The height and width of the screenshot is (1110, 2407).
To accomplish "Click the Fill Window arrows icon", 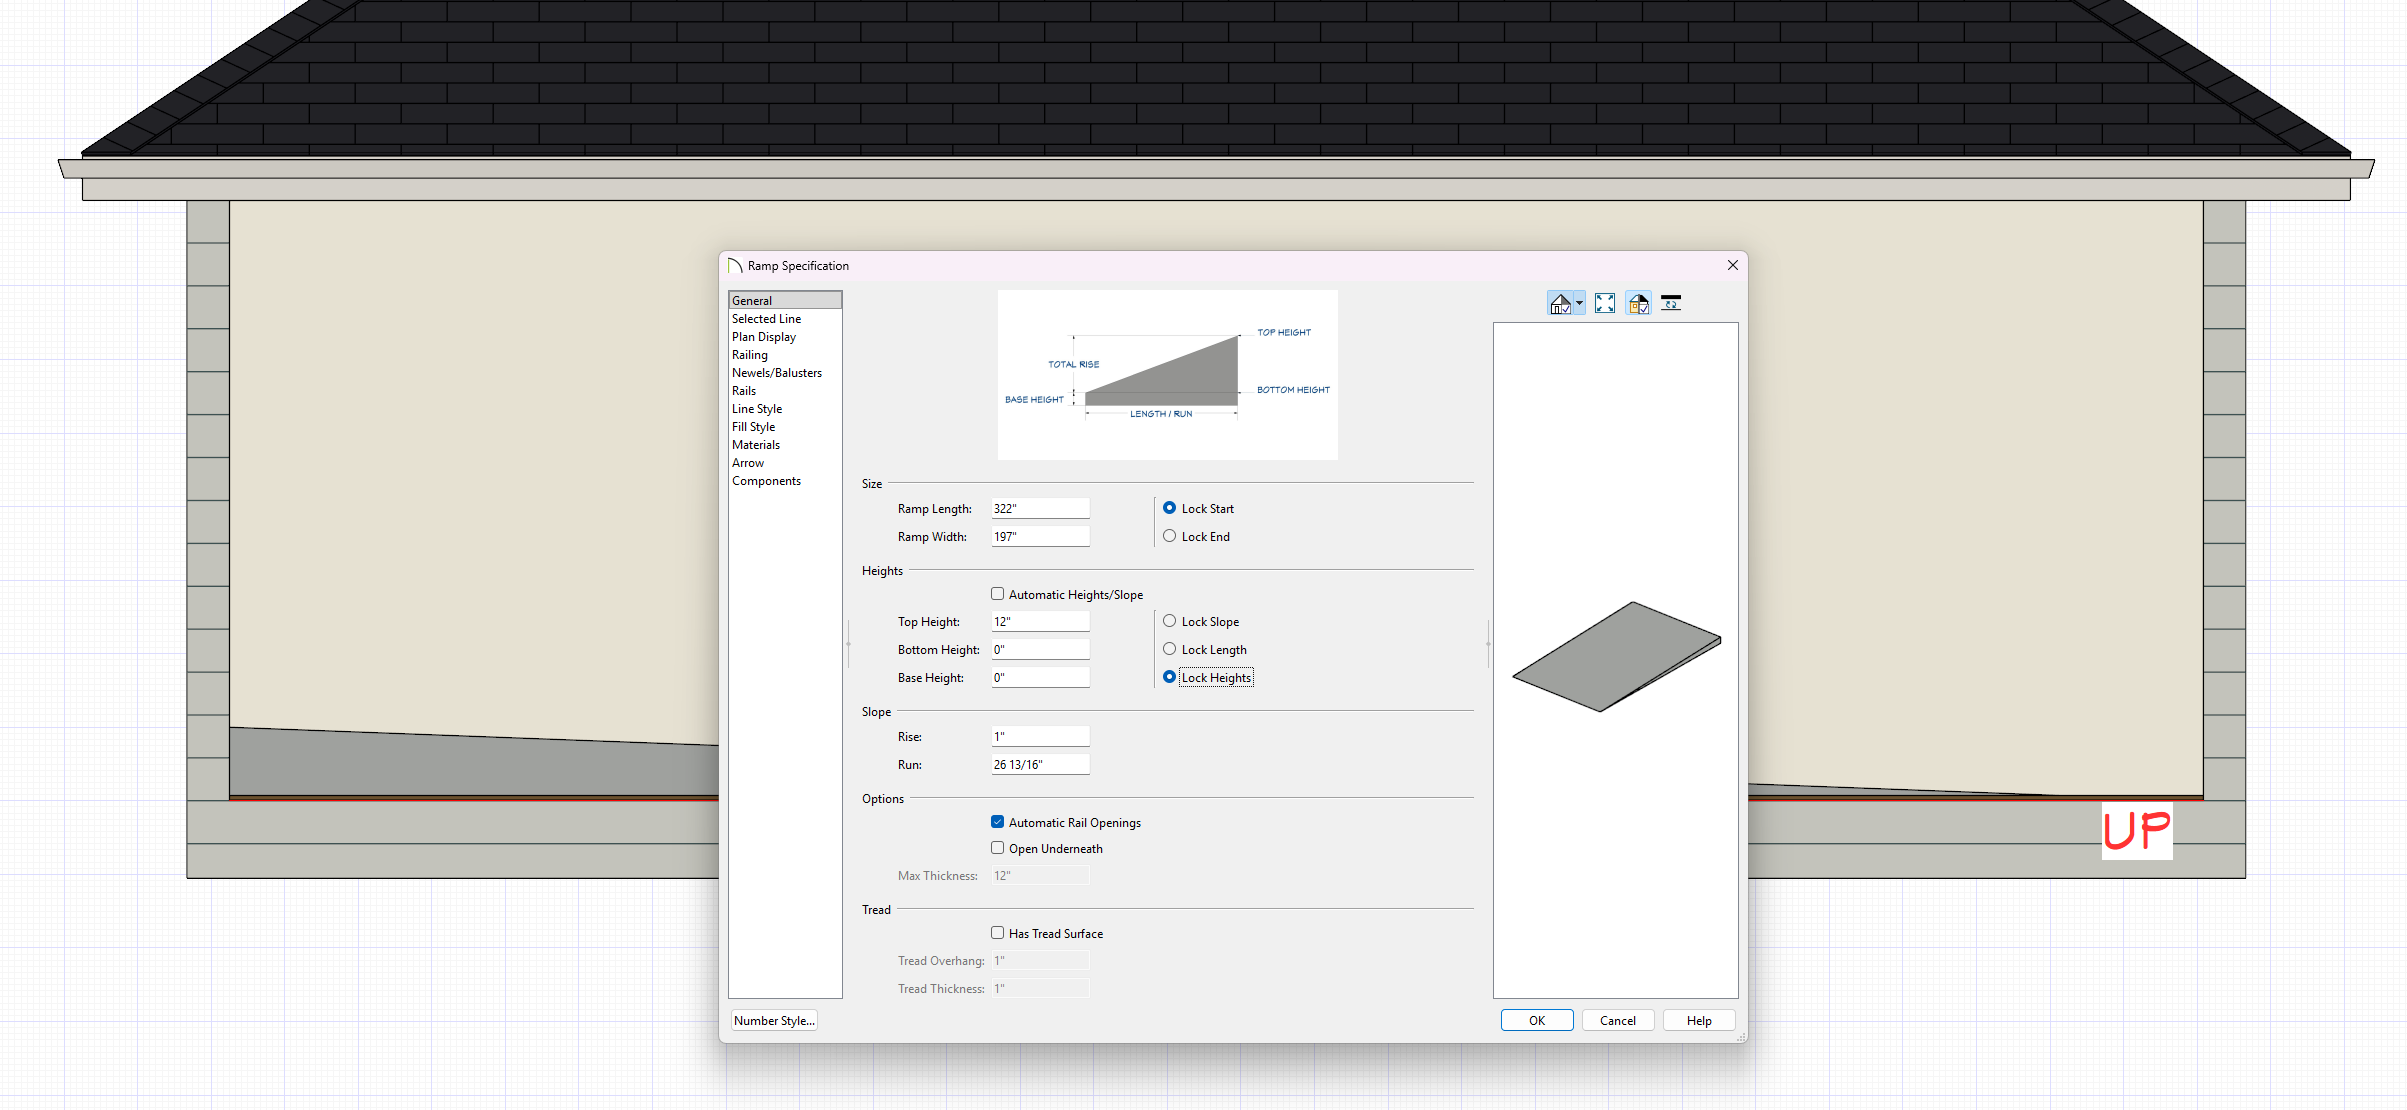I will [x=1605, y=304].
